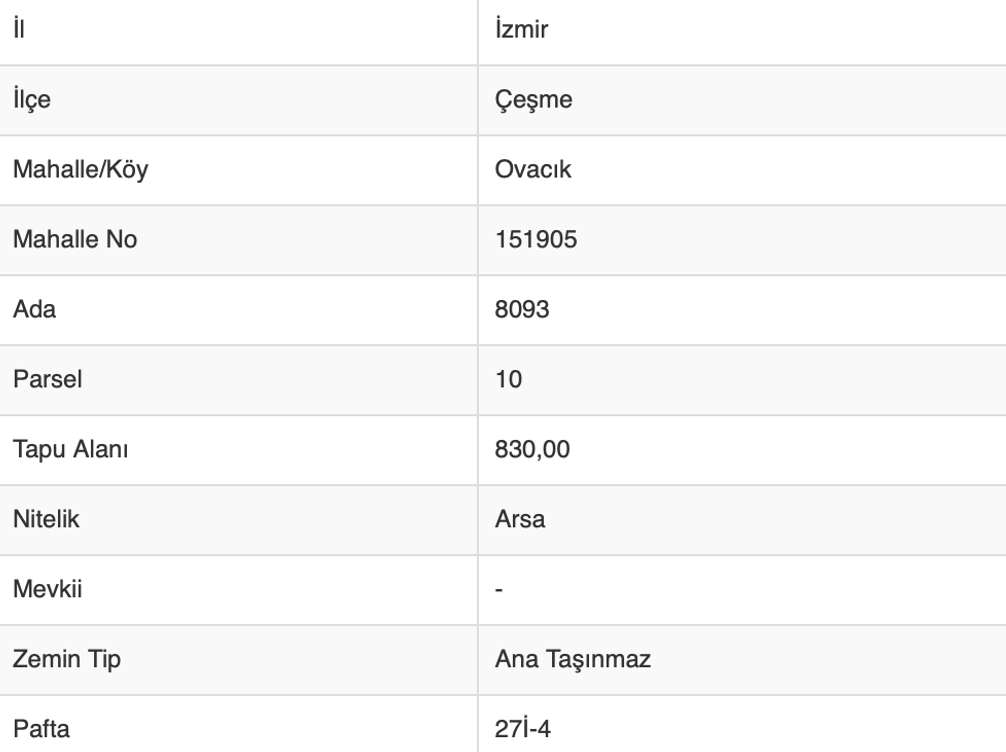Select the 27İ-4 Pafta value

point(524,730)
